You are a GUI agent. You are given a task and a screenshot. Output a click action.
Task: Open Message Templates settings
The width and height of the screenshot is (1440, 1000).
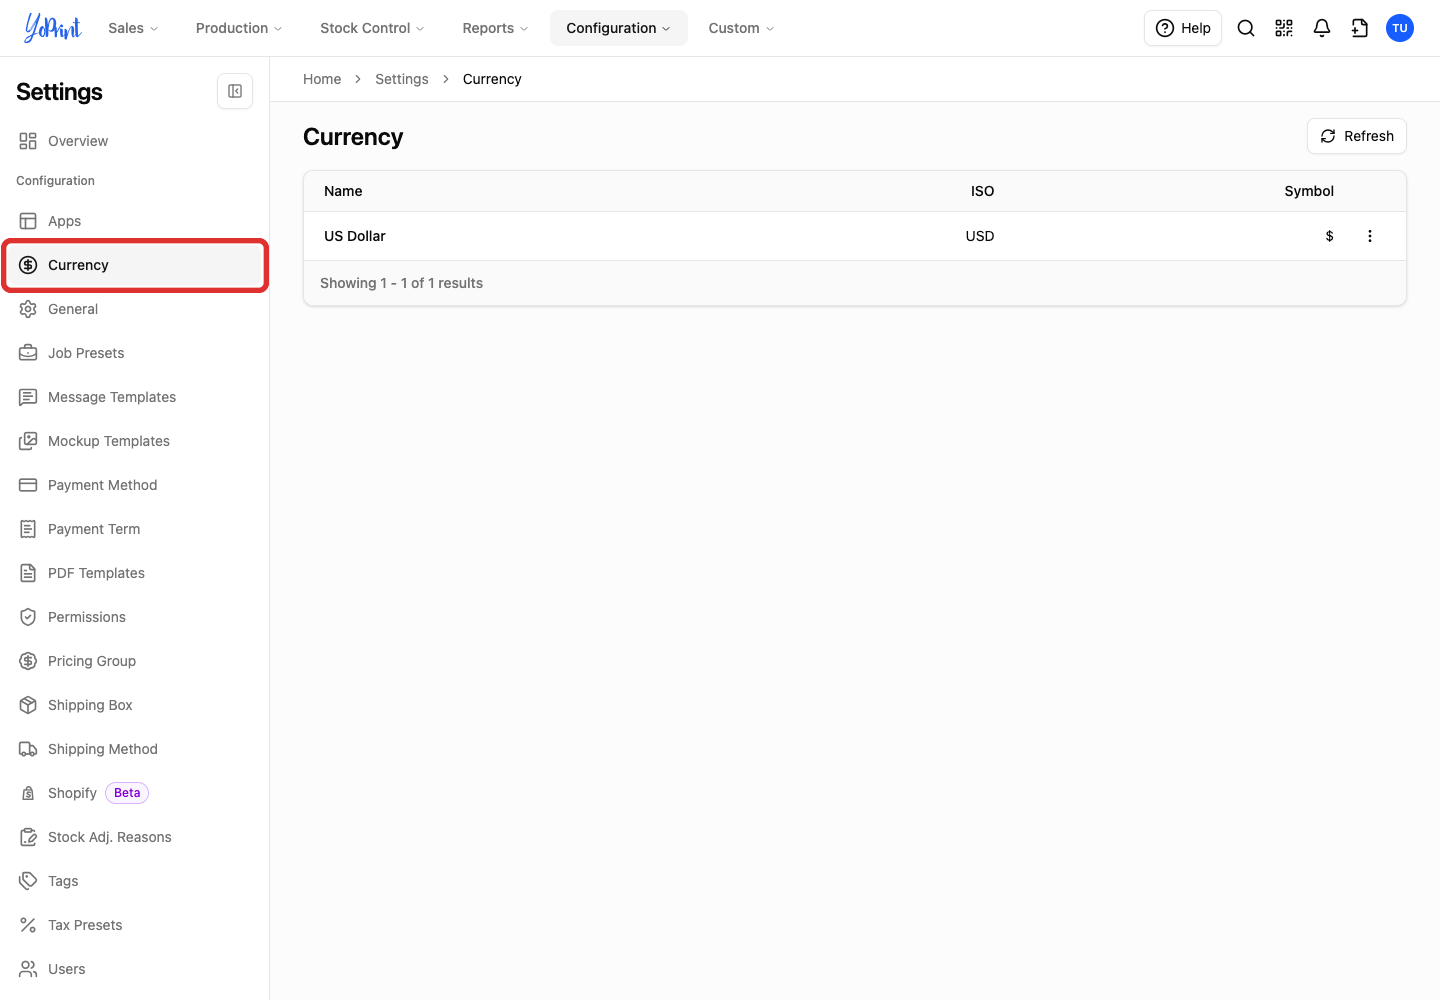135,397
